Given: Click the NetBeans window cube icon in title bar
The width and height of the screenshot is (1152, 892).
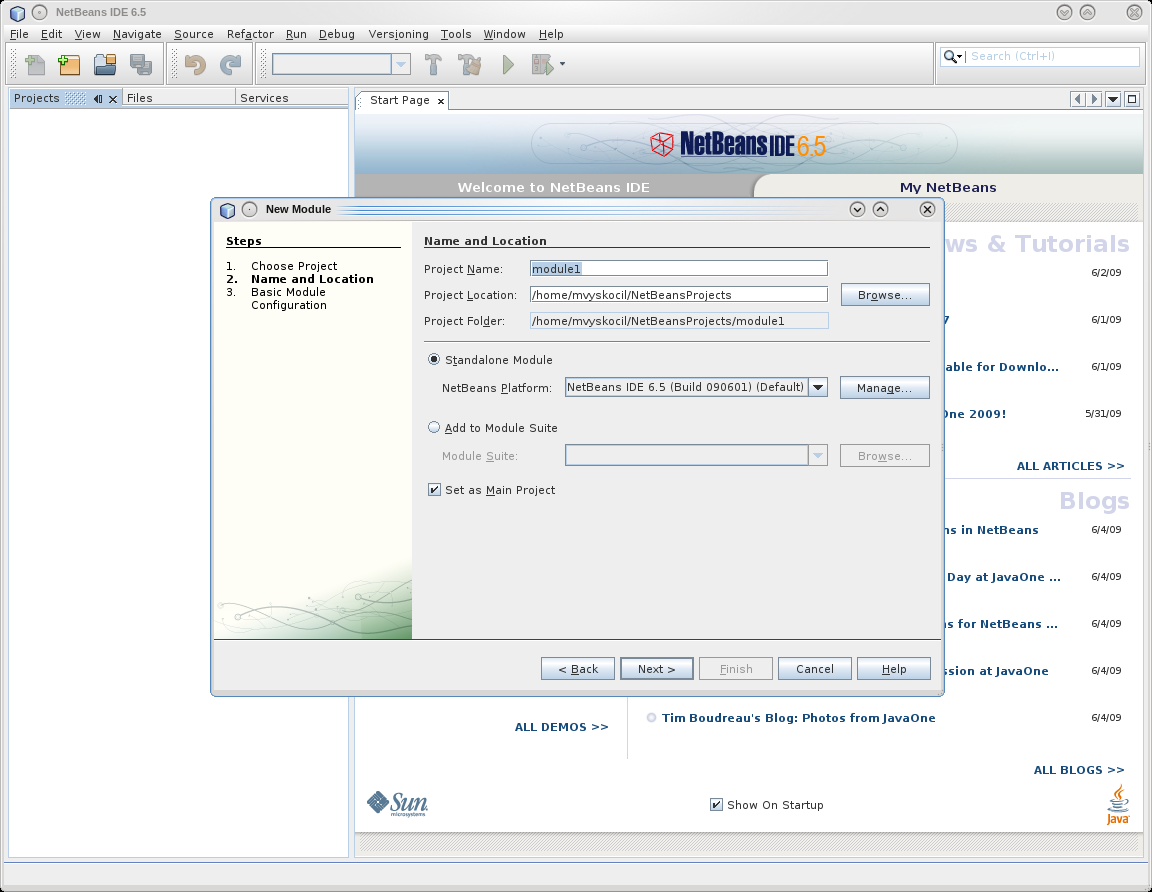Looking at the screenshot, I should click(x=18, y=12).
